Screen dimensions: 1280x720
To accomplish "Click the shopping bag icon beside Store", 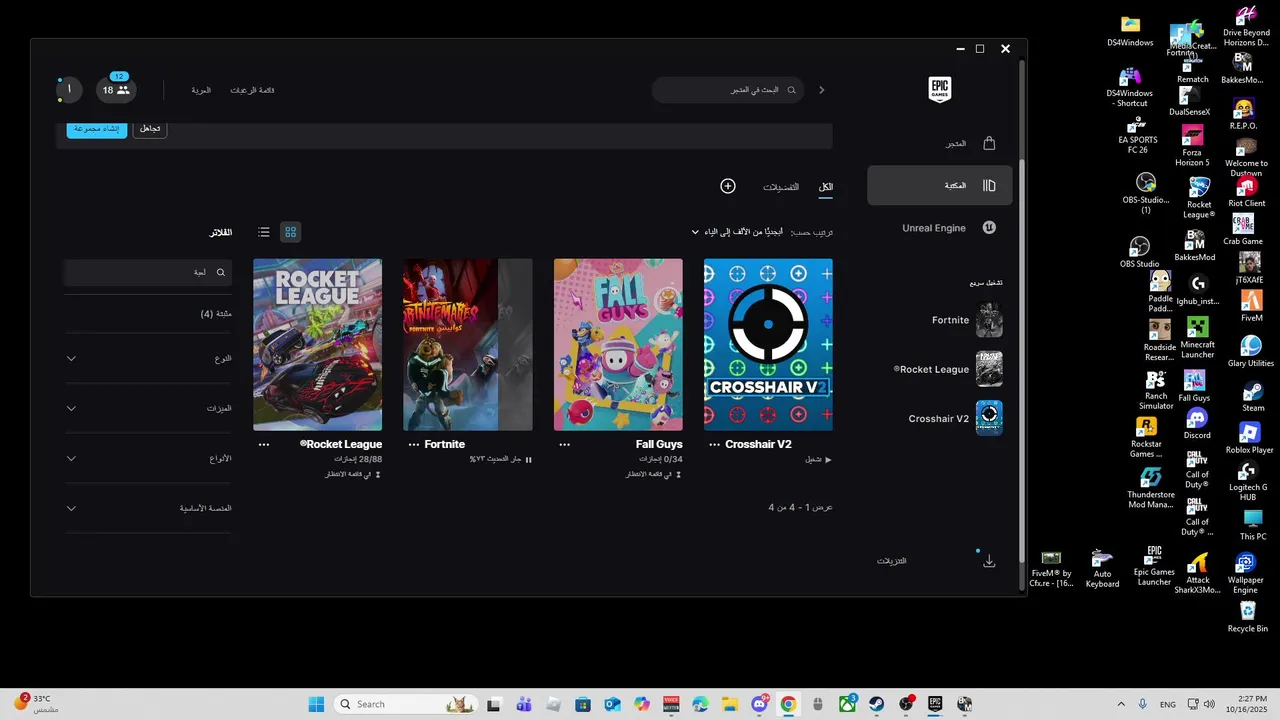I will [x=989, y=143].
